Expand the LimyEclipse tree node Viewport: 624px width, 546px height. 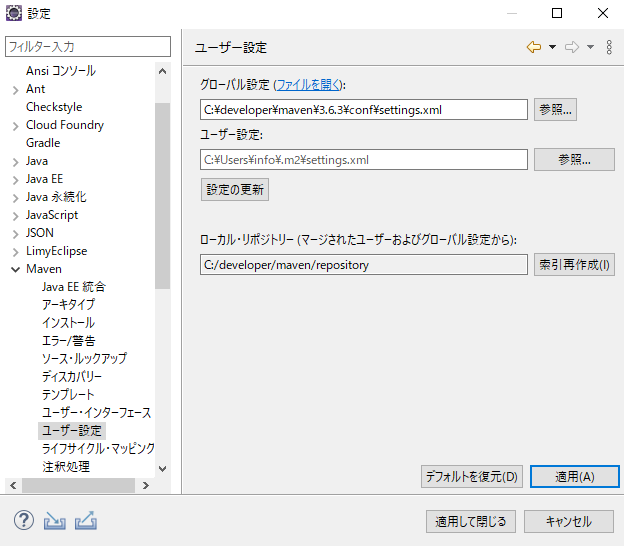coord(16,252)
